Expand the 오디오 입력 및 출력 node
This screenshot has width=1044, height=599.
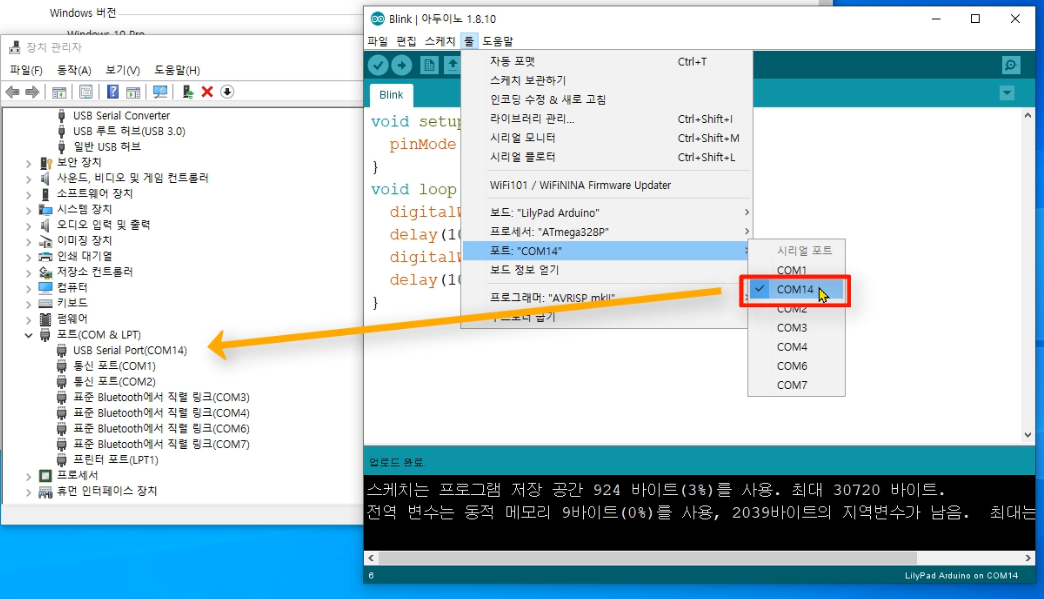click(x=29, y=226)
